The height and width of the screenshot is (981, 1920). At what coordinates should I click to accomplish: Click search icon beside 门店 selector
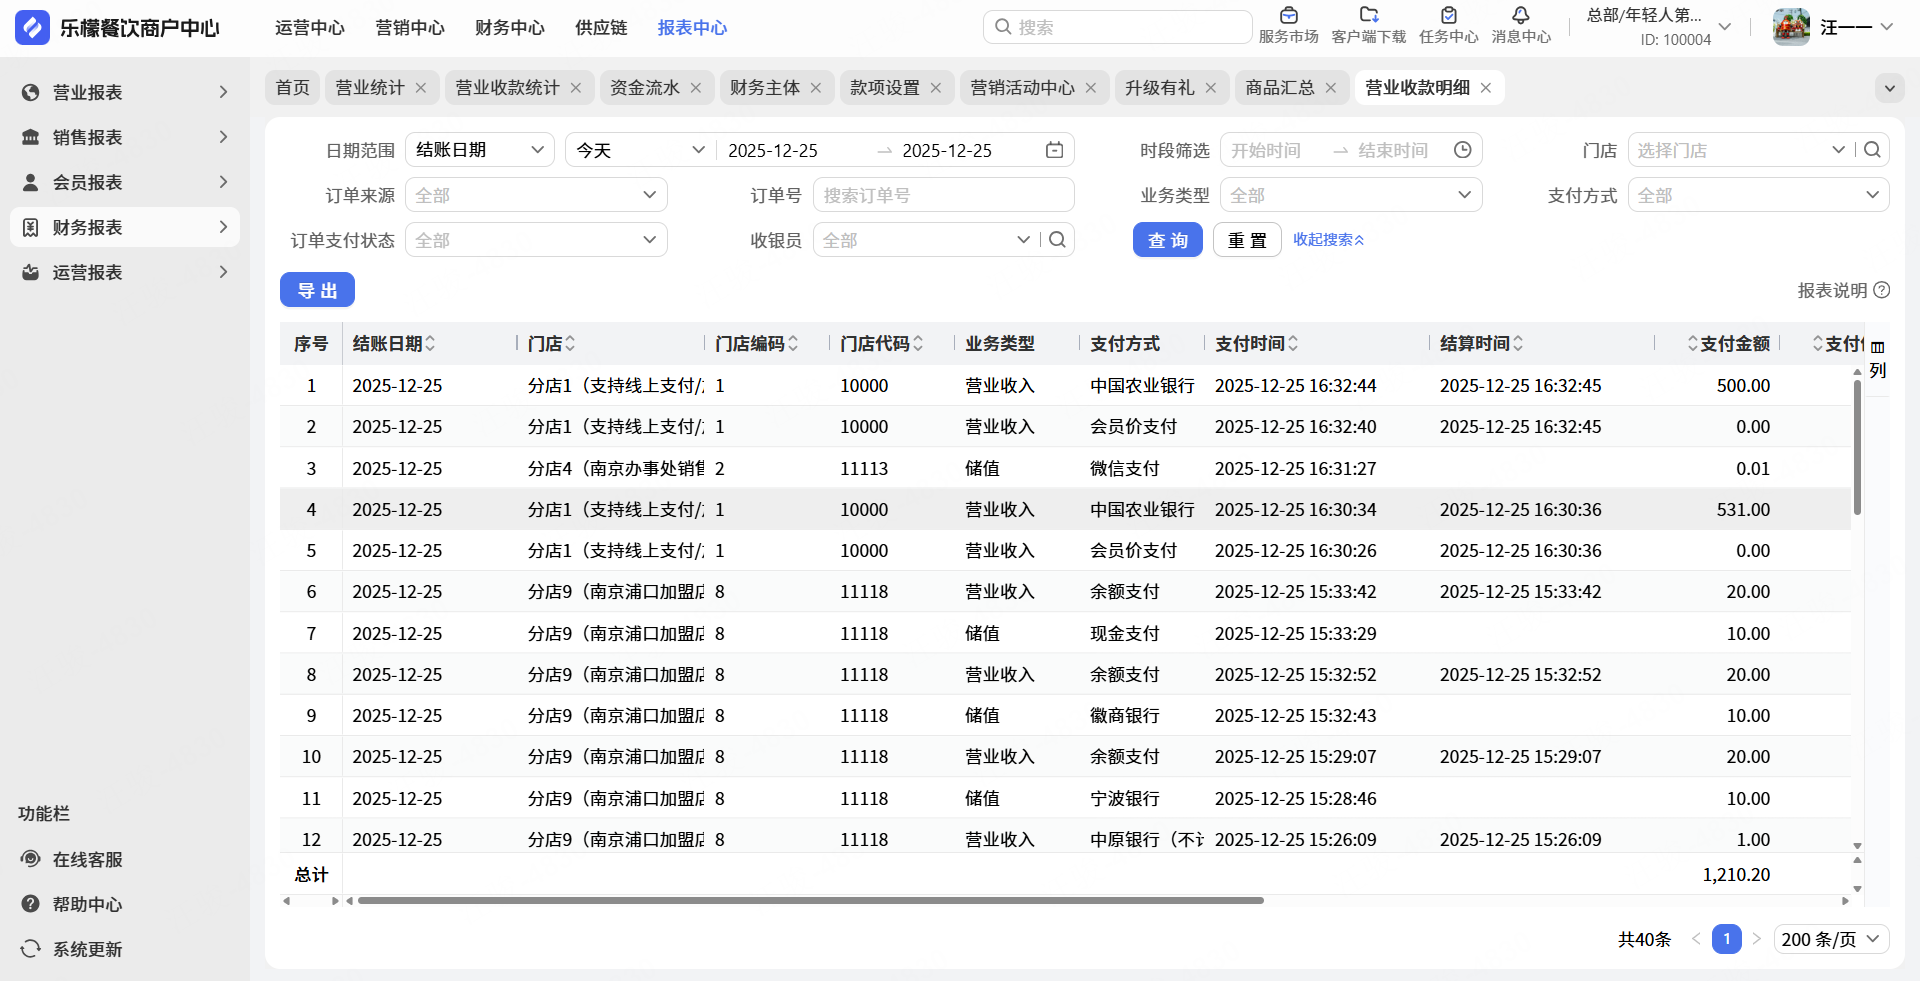tap(1873, 150)
